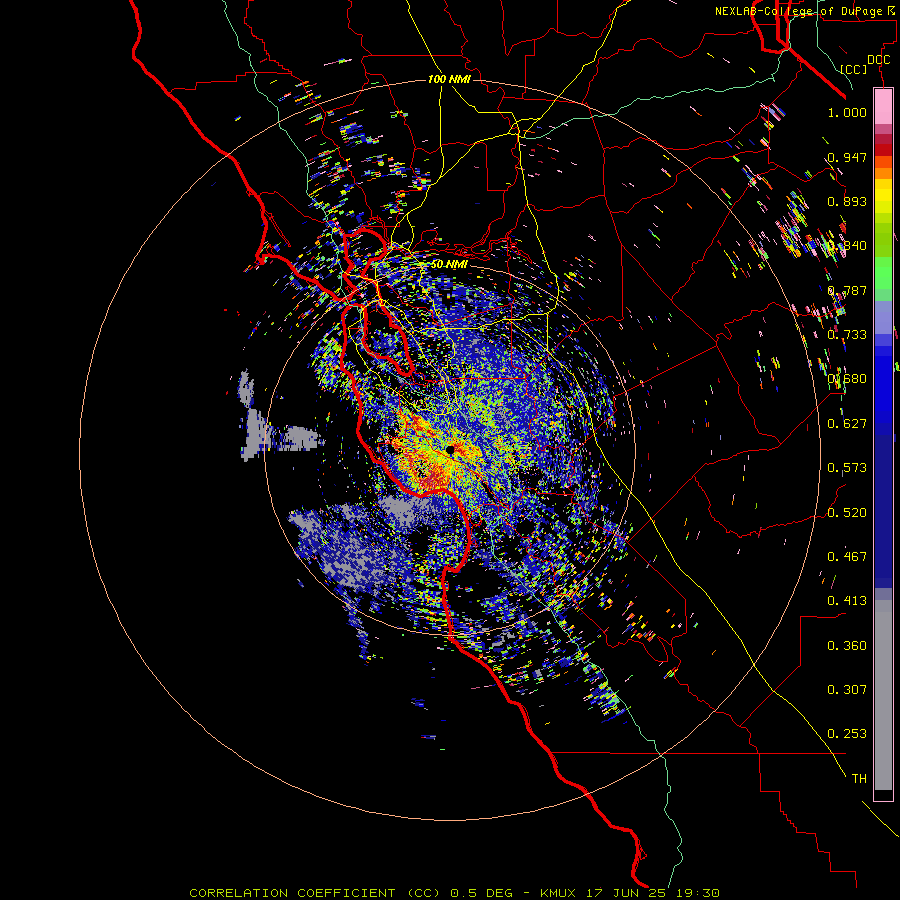Select the 0.467 scale label
The height and width of the screenshot is (900, 900).
pyautogui.click(x=847, y=557)
